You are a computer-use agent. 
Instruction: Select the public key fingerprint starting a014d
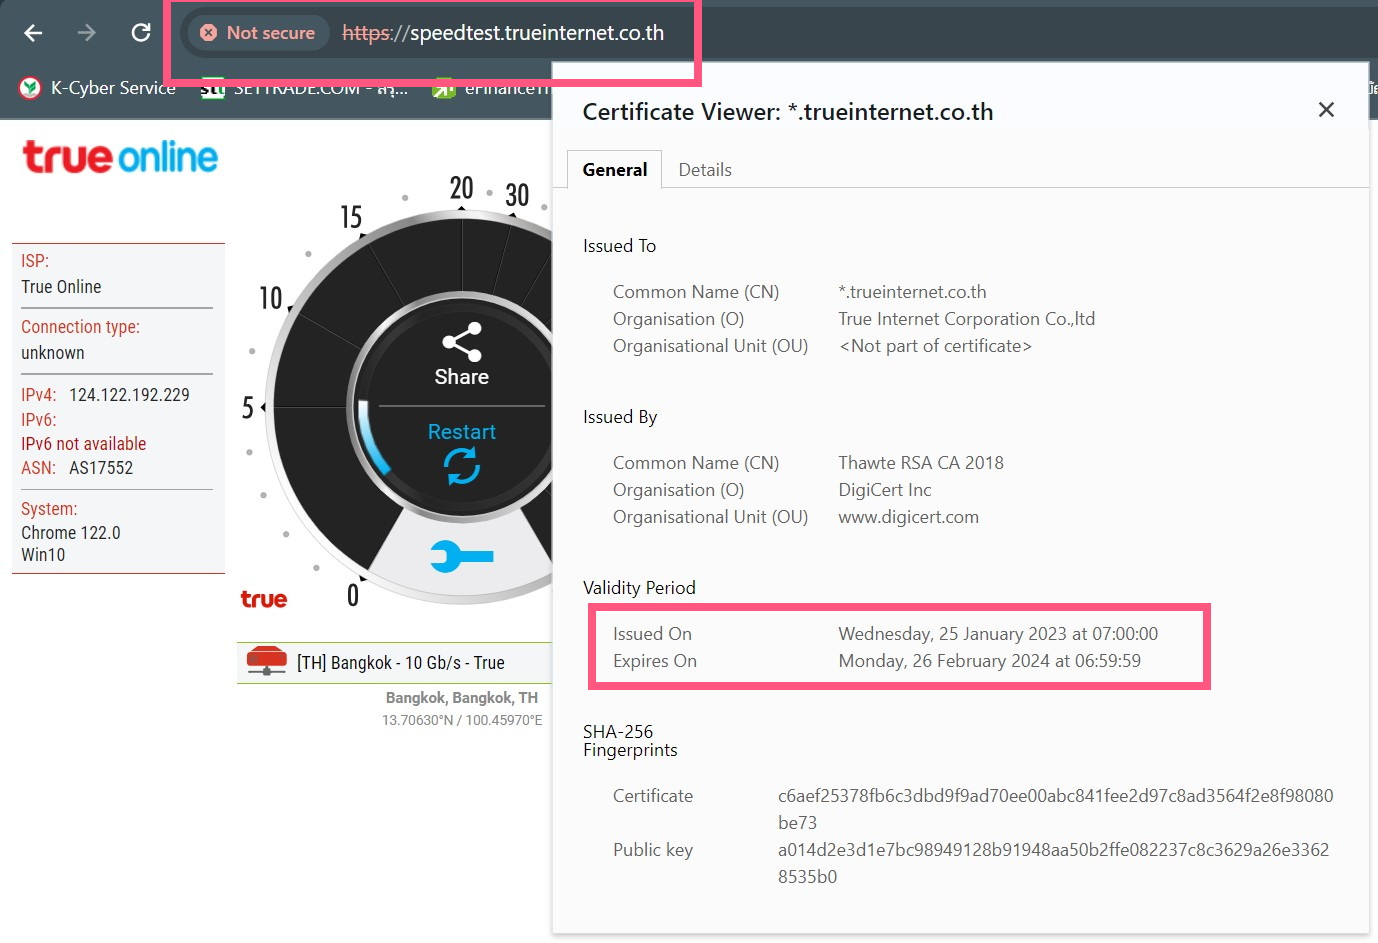[1054, 863]
